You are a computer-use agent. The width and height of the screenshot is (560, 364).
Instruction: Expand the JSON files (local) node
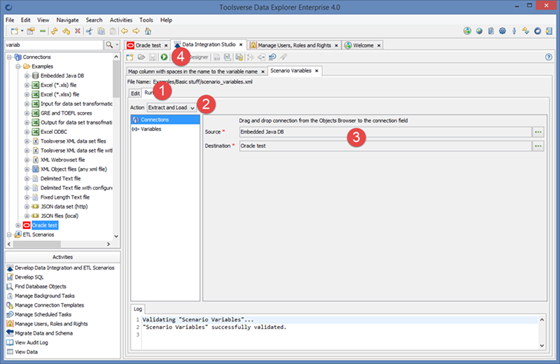(x=27, y=216)
